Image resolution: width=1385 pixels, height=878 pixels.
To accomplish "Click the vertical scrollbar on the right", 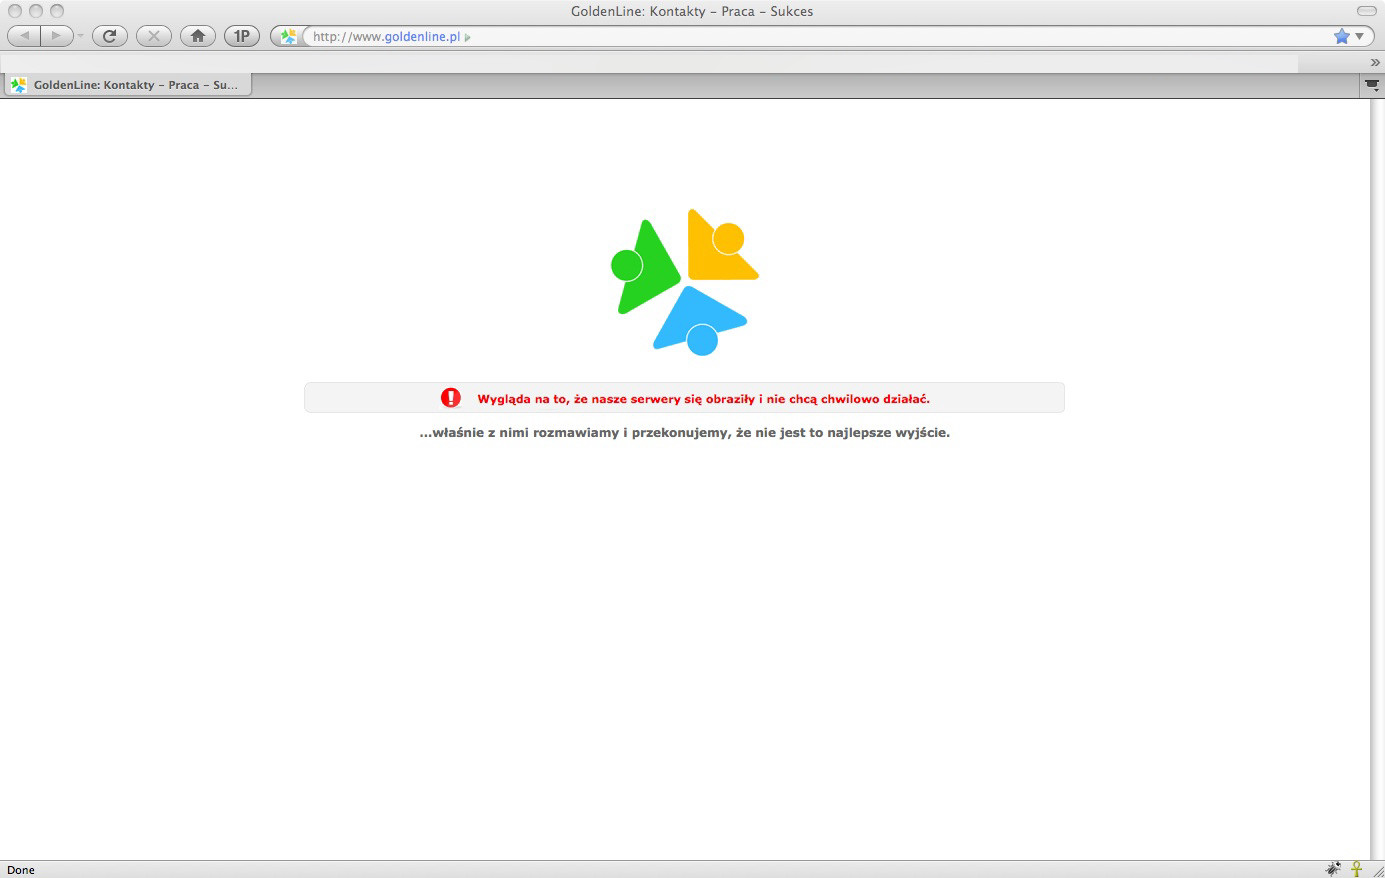I will coord(1377,479).
